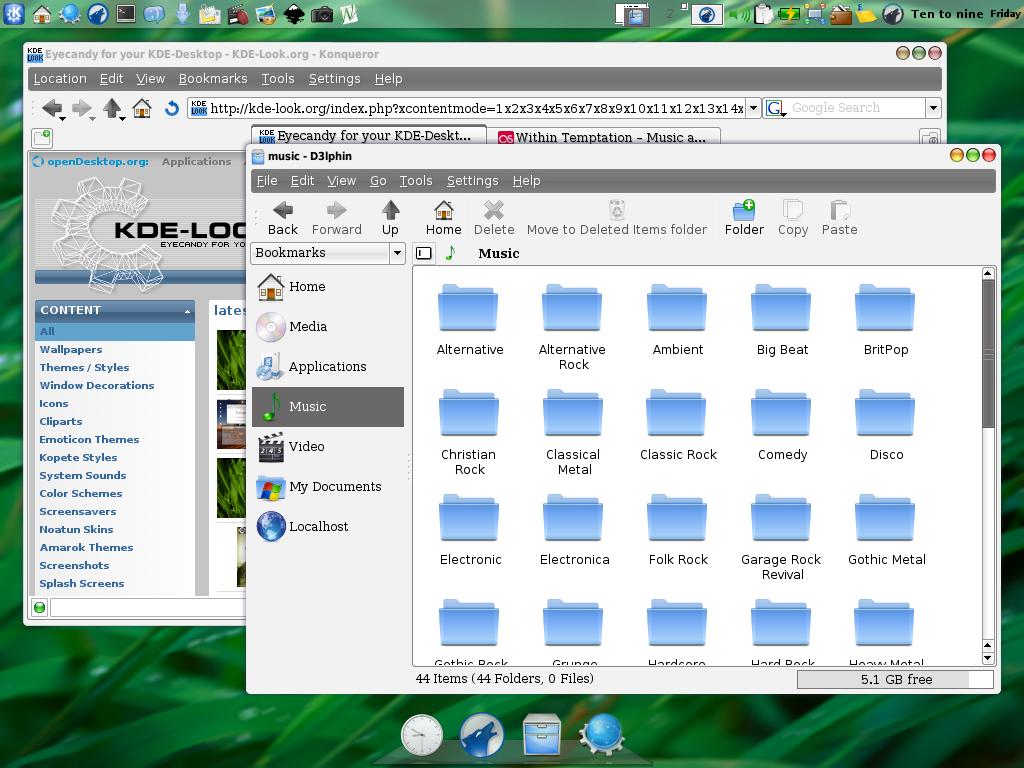1024x768 pixels.
Task: Select the Music bookmark in sidebar
Action: point(328,406)
